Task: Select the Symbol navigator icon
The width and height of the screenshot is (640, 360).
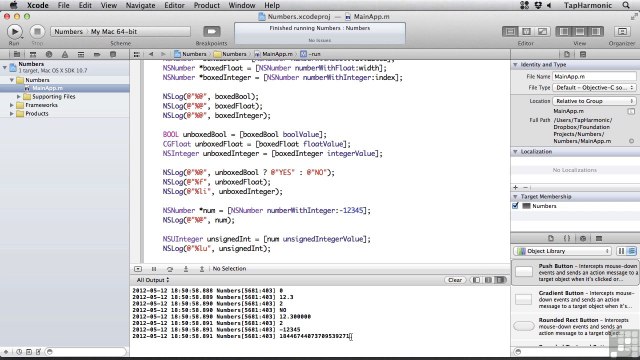Action: point(33,54)
